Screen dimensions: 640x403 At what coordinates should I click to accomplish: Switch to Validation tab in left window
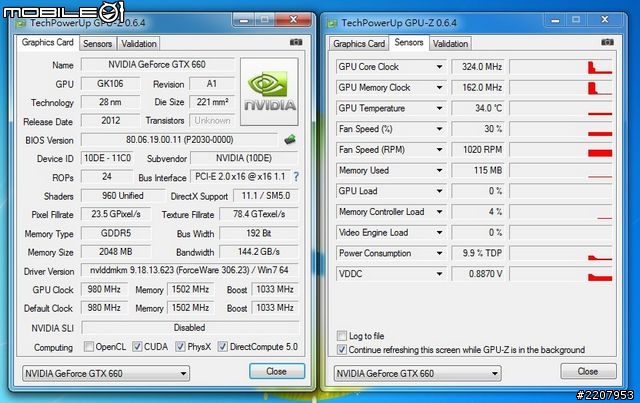[139, 44]
